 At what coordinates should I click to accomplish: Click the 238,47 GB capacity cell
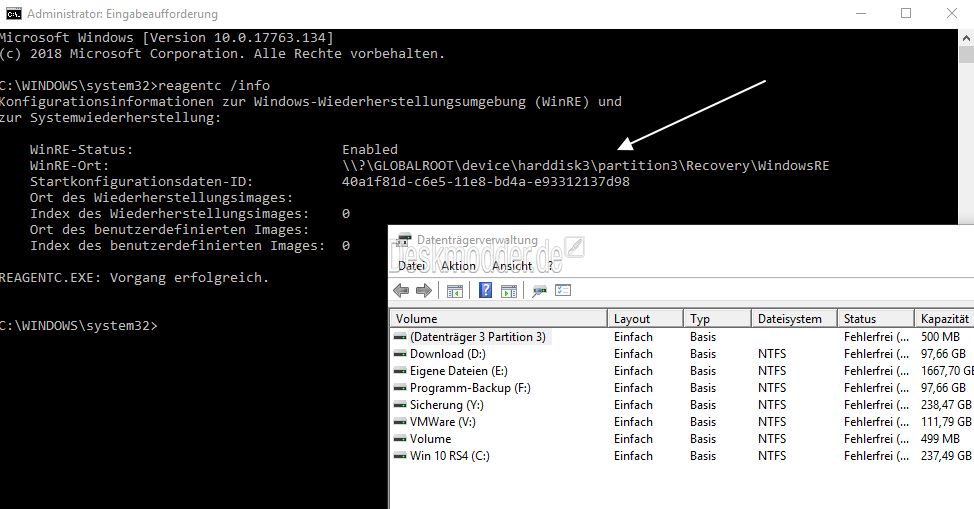click(x=946, y=405)
